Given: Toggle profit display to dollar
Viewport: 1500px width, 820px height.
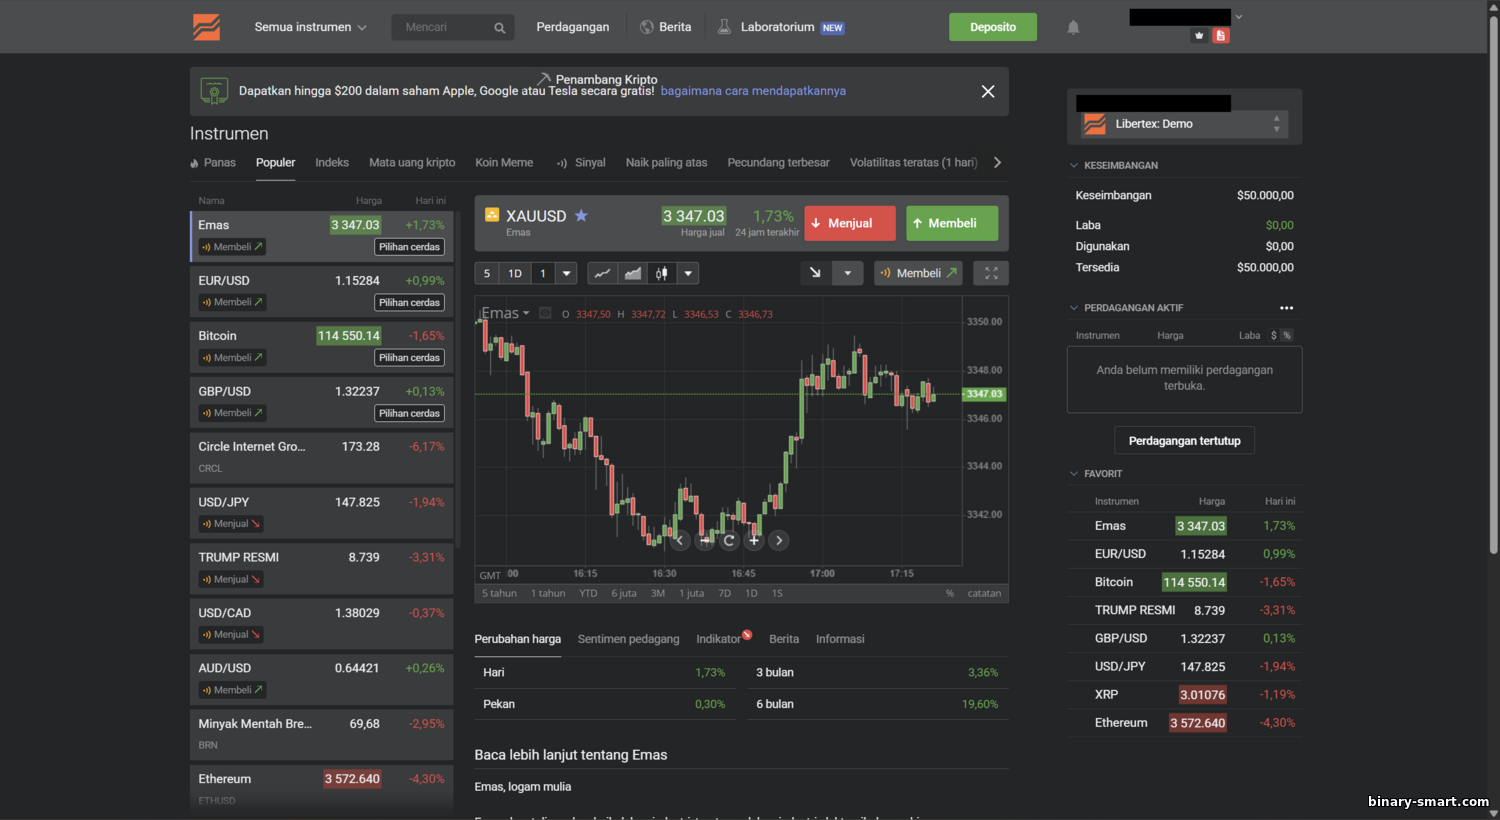Looking at the screenshot, I should pyautogui.click(x=1273, y=335).
